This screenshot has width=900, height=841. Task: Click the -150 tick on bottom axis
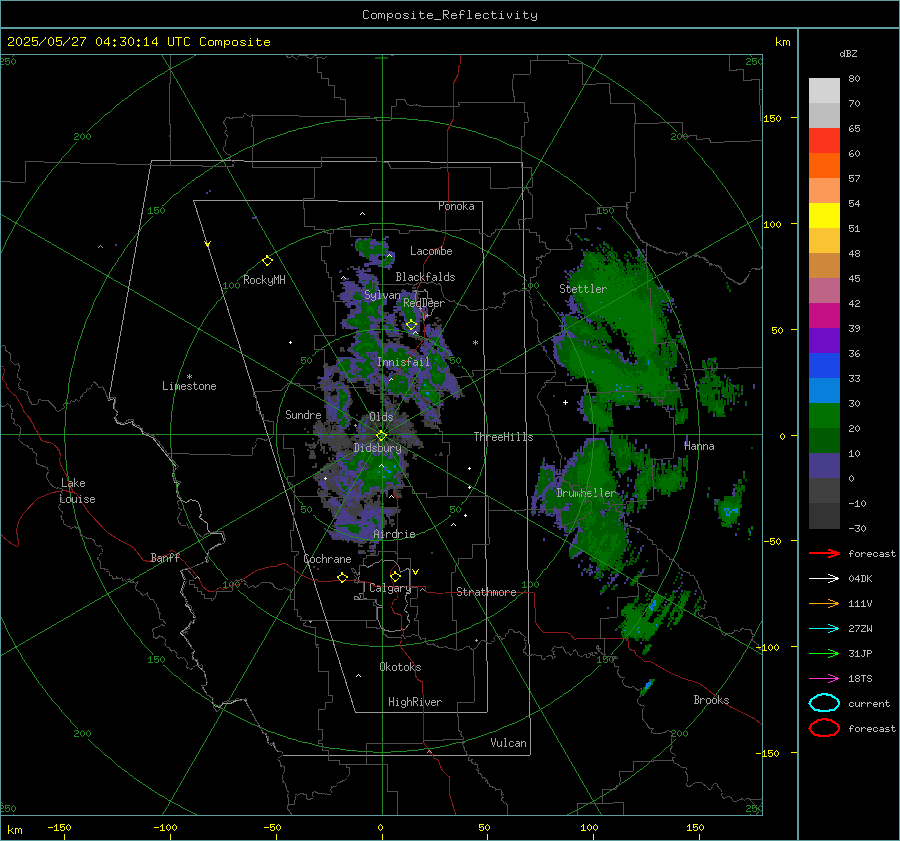click(59, 827)
